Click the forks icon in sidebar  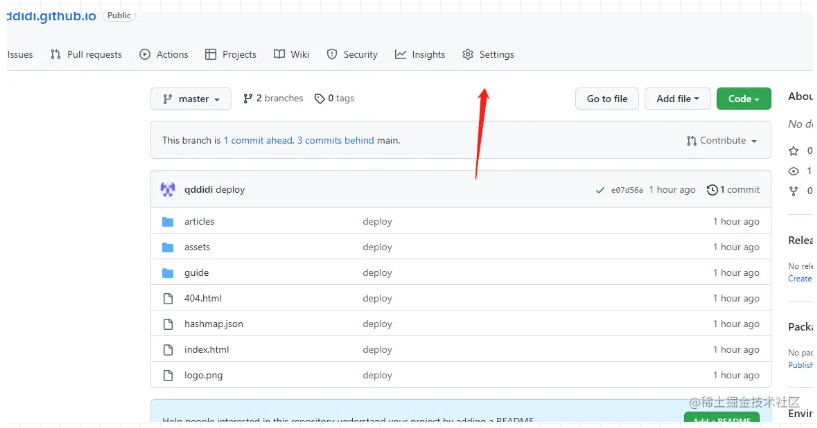point(794,191)
